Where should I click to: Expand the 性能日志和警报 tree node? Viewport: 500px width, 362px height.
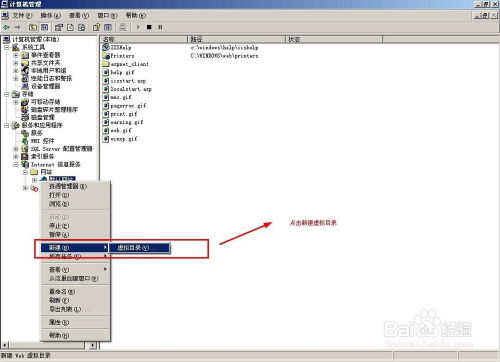(x=16, y=78)
